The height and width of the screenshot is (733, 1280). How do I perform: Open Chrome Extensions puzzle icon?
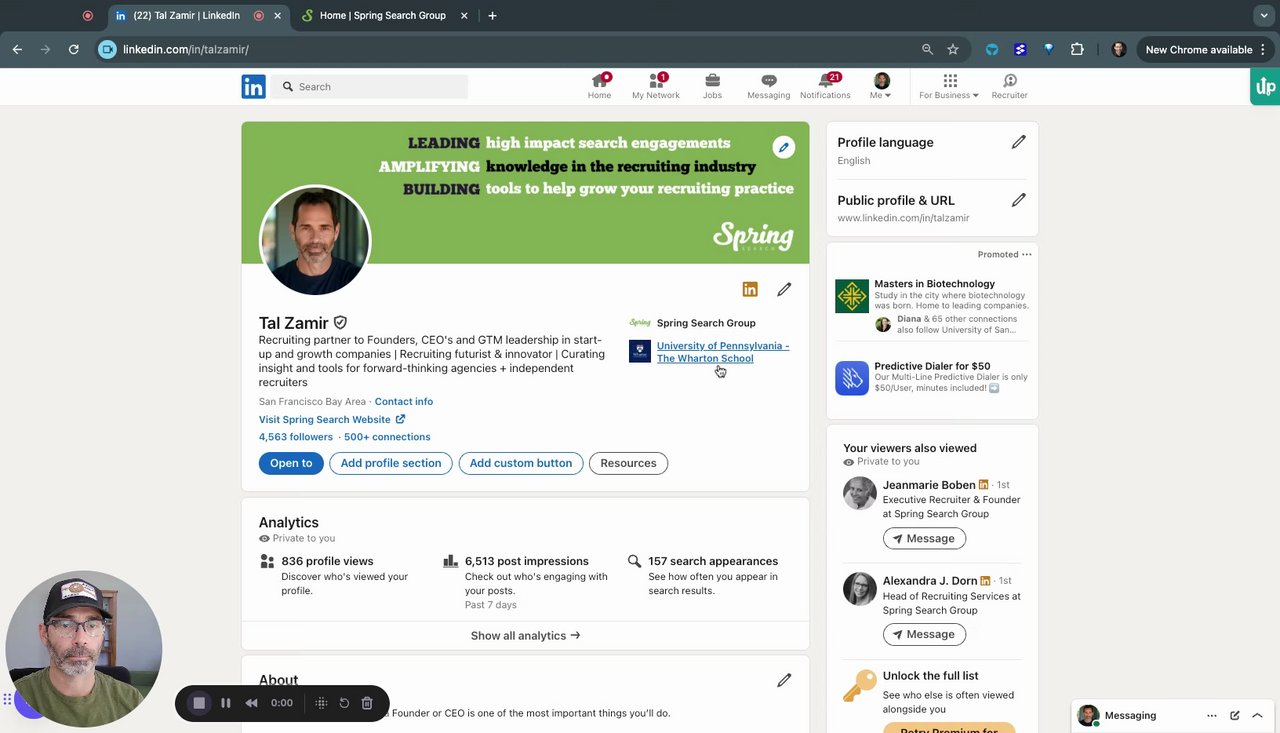pyautogui.click(x=1077, y=49)
